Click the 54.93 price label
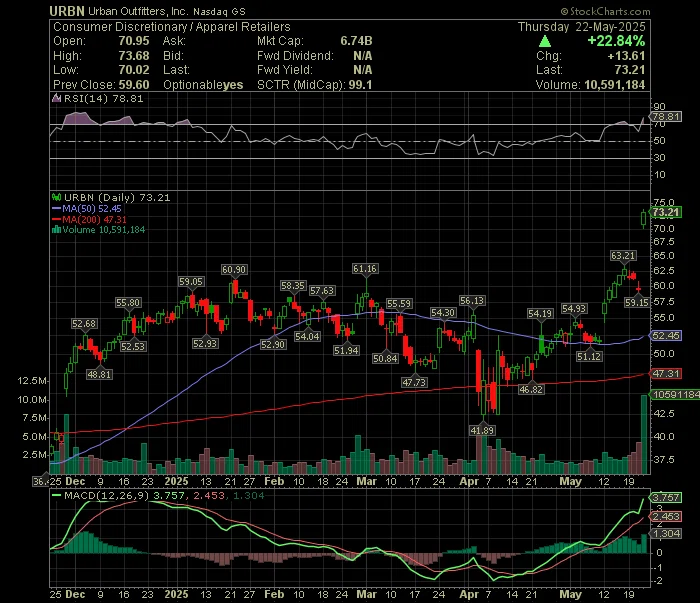Image resolution: width=700 pixels, height=603 pixels. 574,309
